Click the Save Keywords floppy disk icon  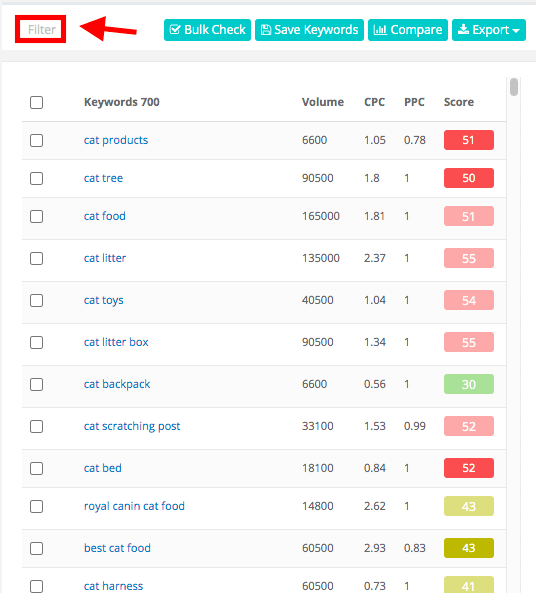(x=266, y=29)
